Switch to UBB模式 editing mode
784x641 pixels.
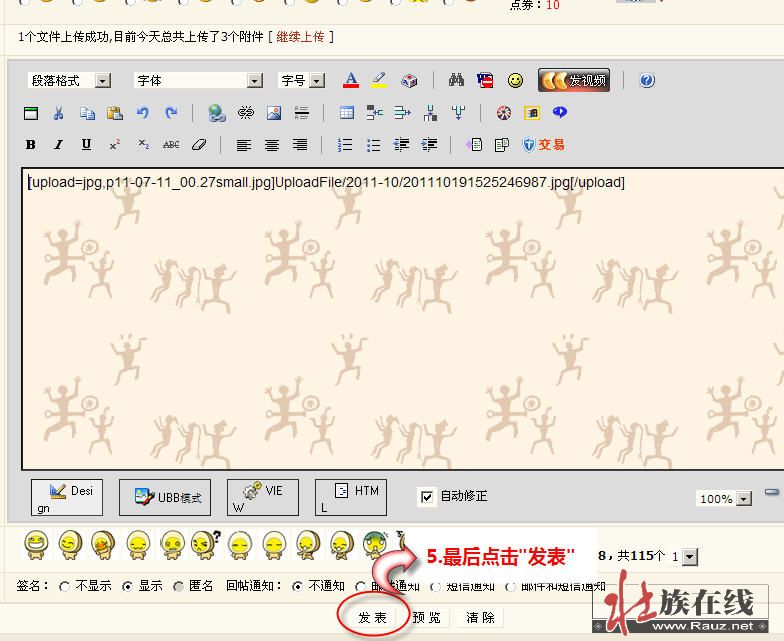pos(165,497)
